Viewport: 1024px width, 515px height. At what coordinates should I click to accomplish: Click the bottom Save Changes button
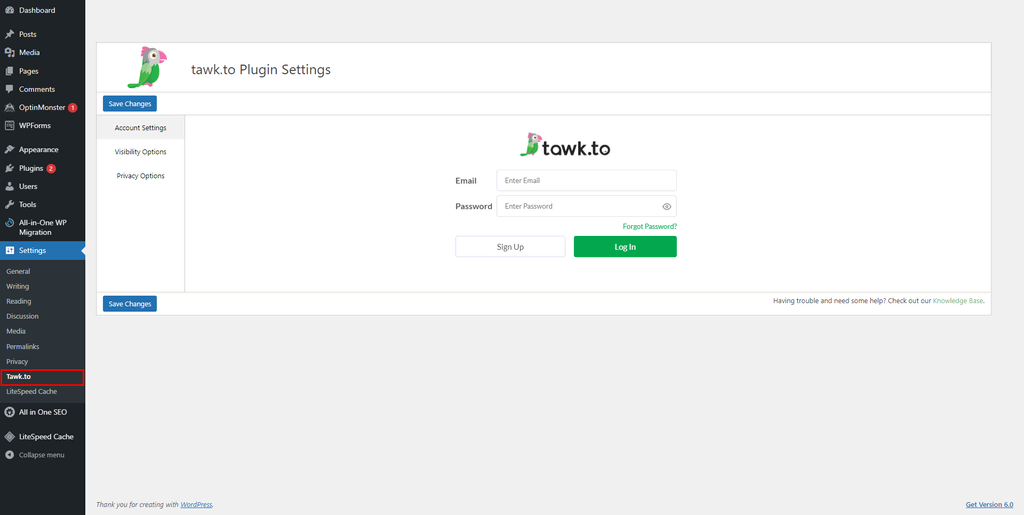pos(130,304)
